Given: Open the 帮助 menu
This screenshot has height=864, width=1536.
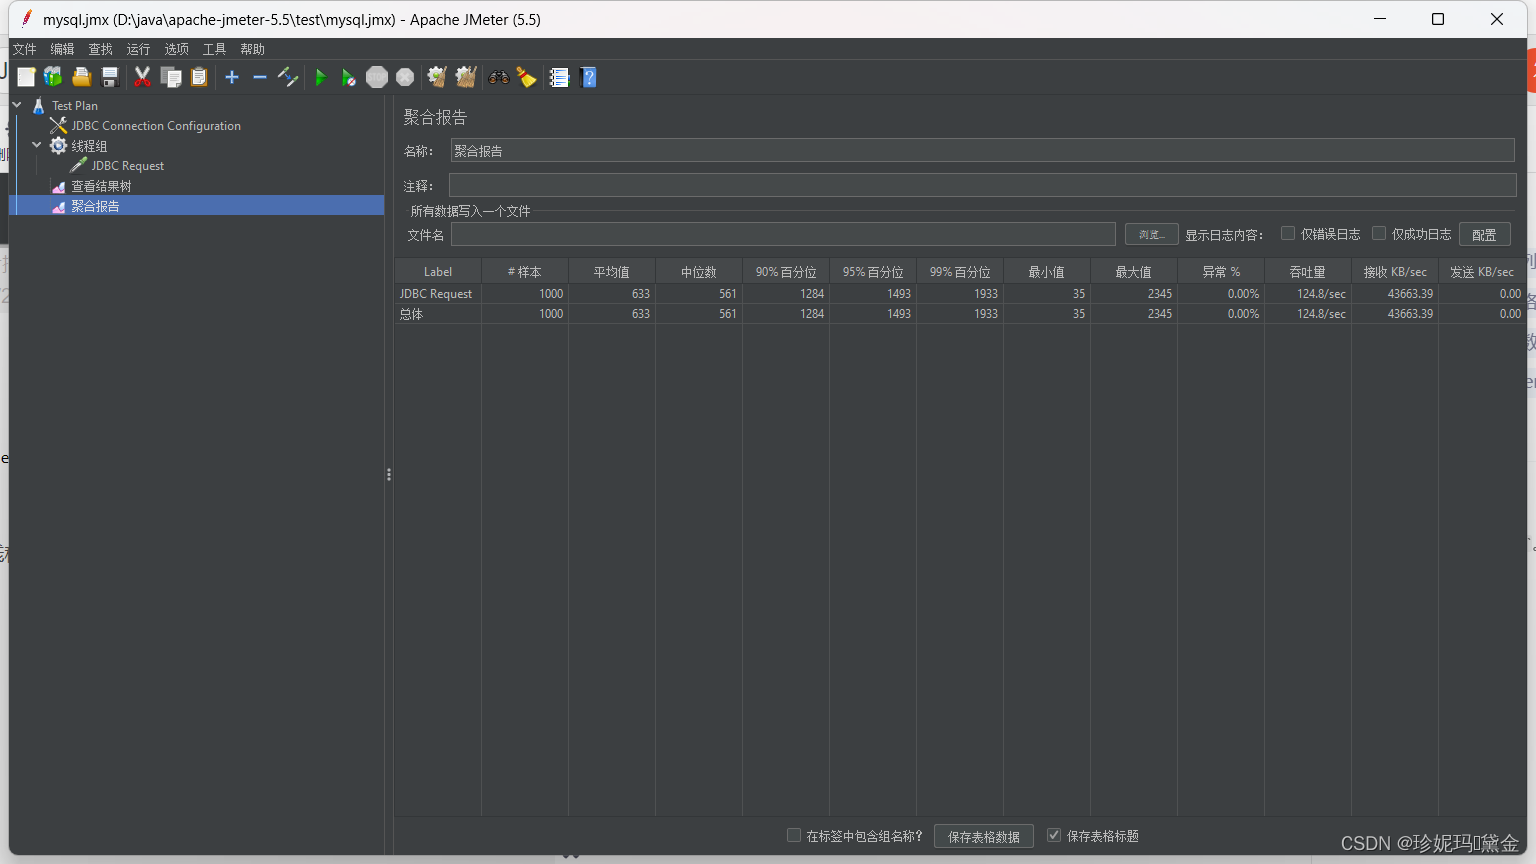Looking at the screenshot, I should (253, 49).
